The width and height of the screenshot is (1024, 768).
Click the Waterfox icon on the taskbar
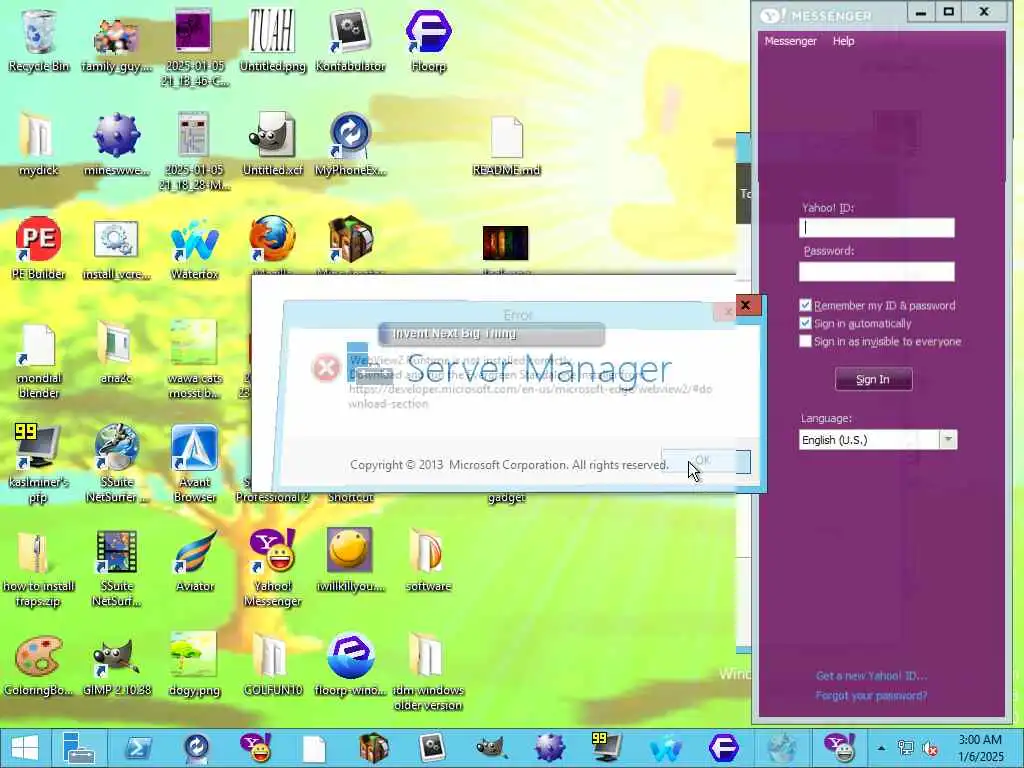[665, 748]
